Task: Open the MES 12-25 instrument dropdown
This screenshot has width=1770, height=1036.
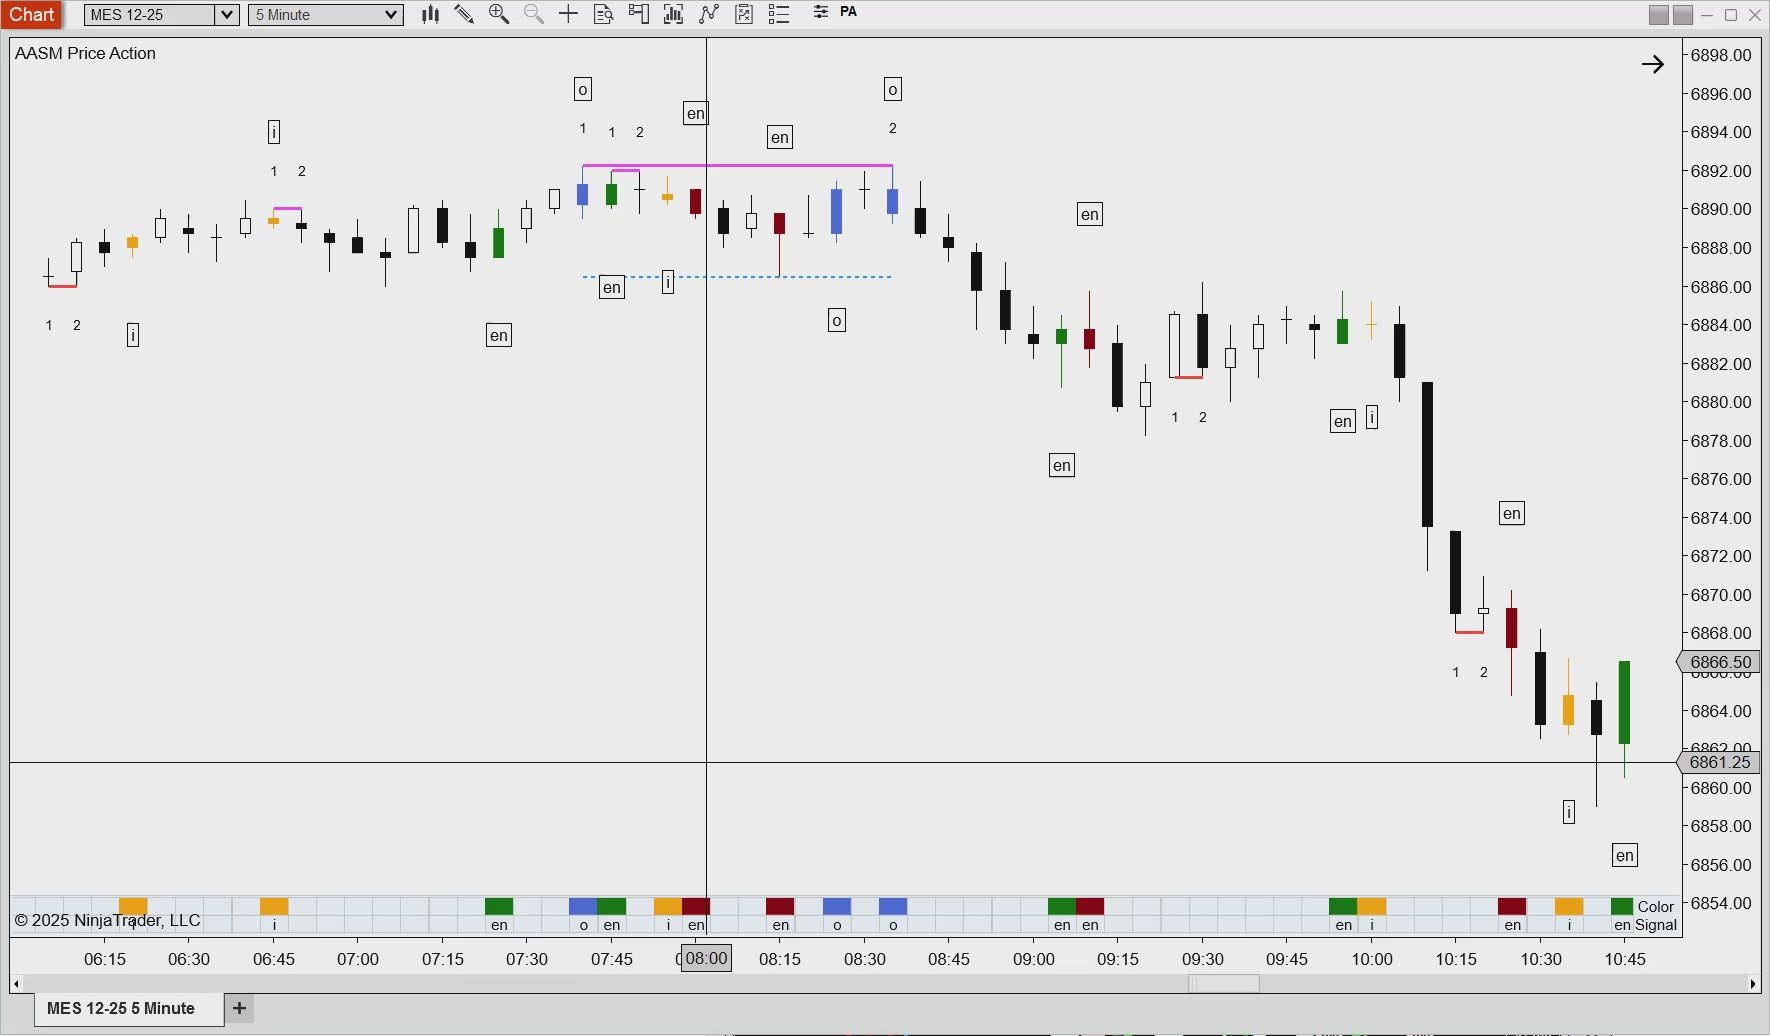Action: [x=159, y=14]
